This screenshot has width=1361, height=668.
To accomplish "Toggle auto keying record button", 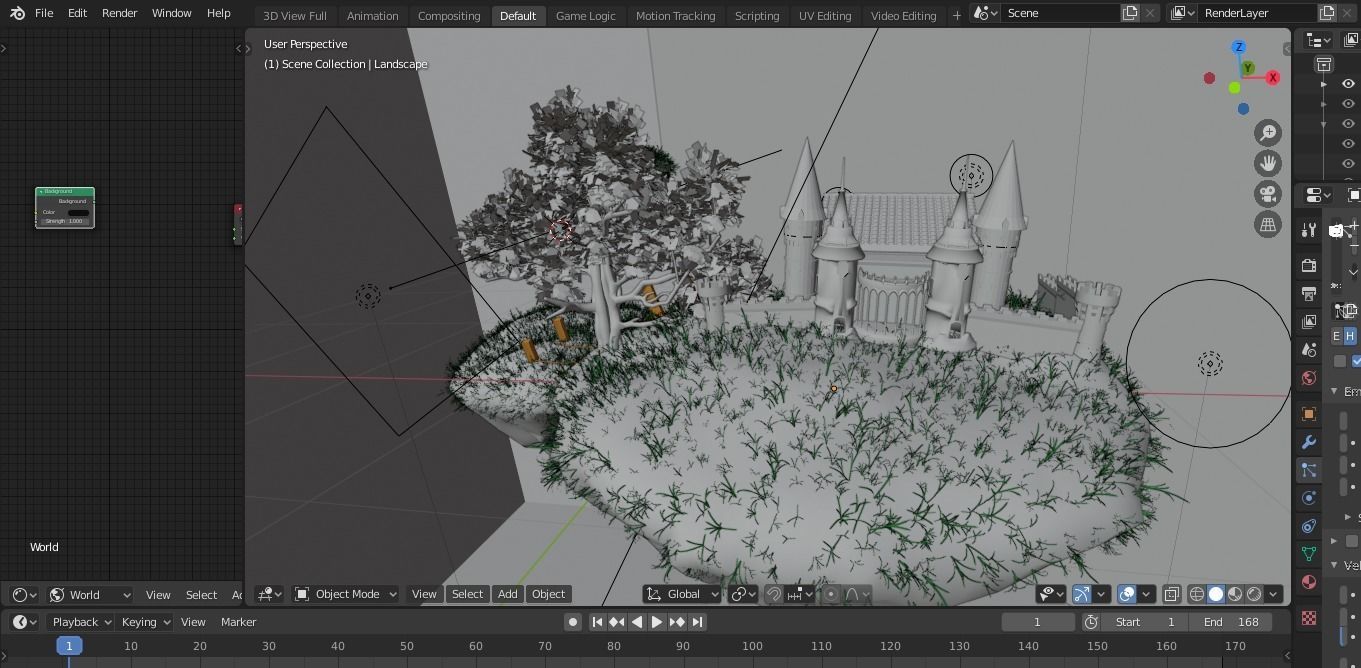I will click(573, 622).
